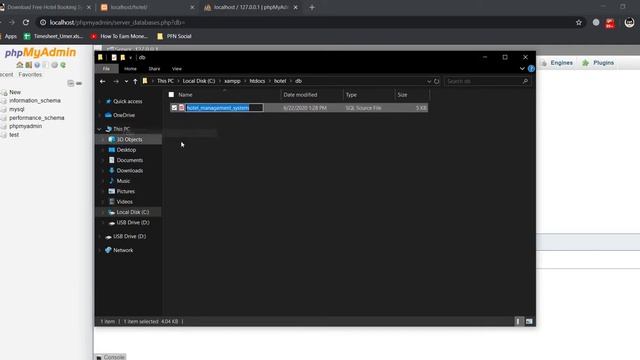
Task: Click the phpMyAdmin reload navigation icon
Action: click(x=63, y=65)
